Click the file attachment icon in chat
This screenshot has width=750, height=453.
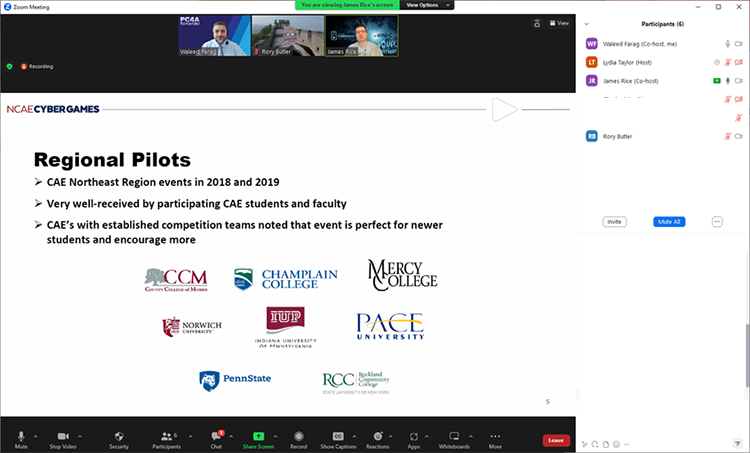click(606, 444)
